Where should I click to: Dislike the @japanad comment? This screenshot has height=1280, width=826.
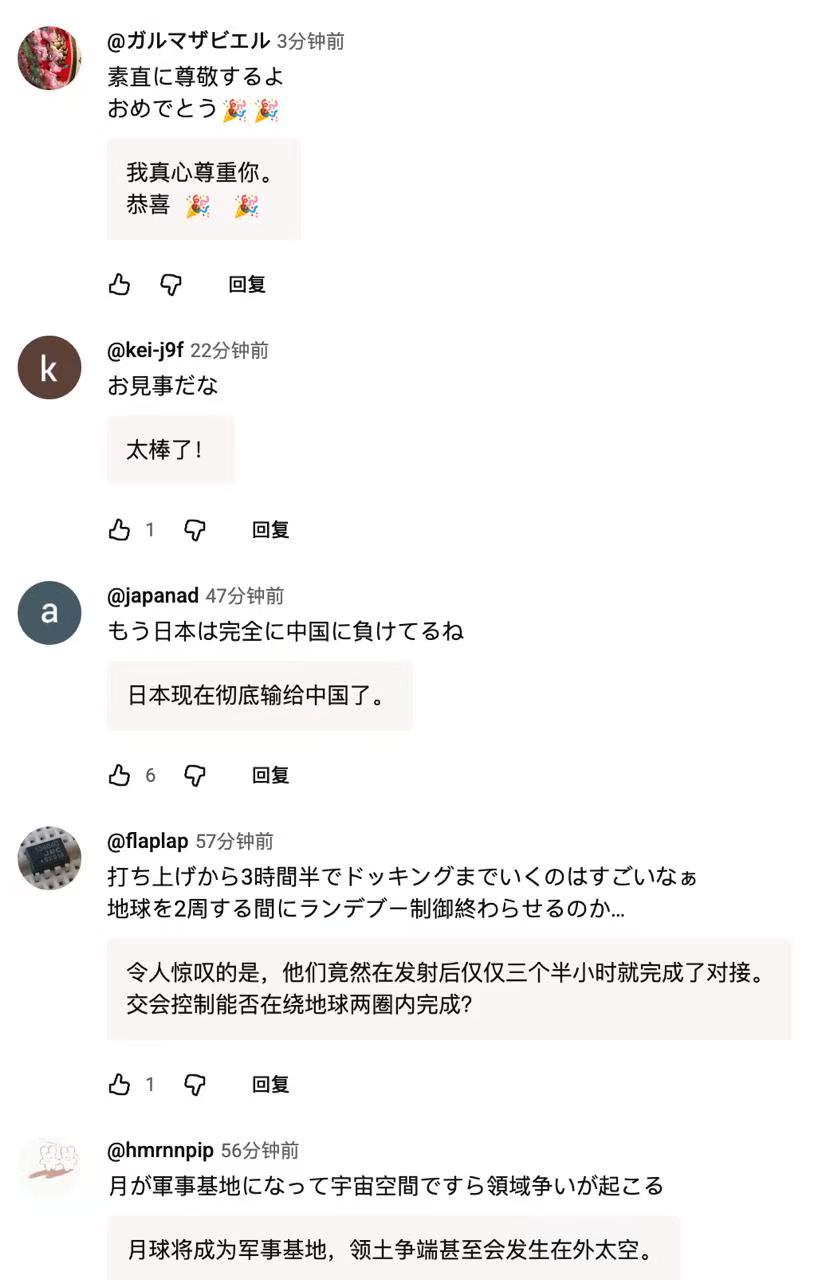(x=195, y=775)
